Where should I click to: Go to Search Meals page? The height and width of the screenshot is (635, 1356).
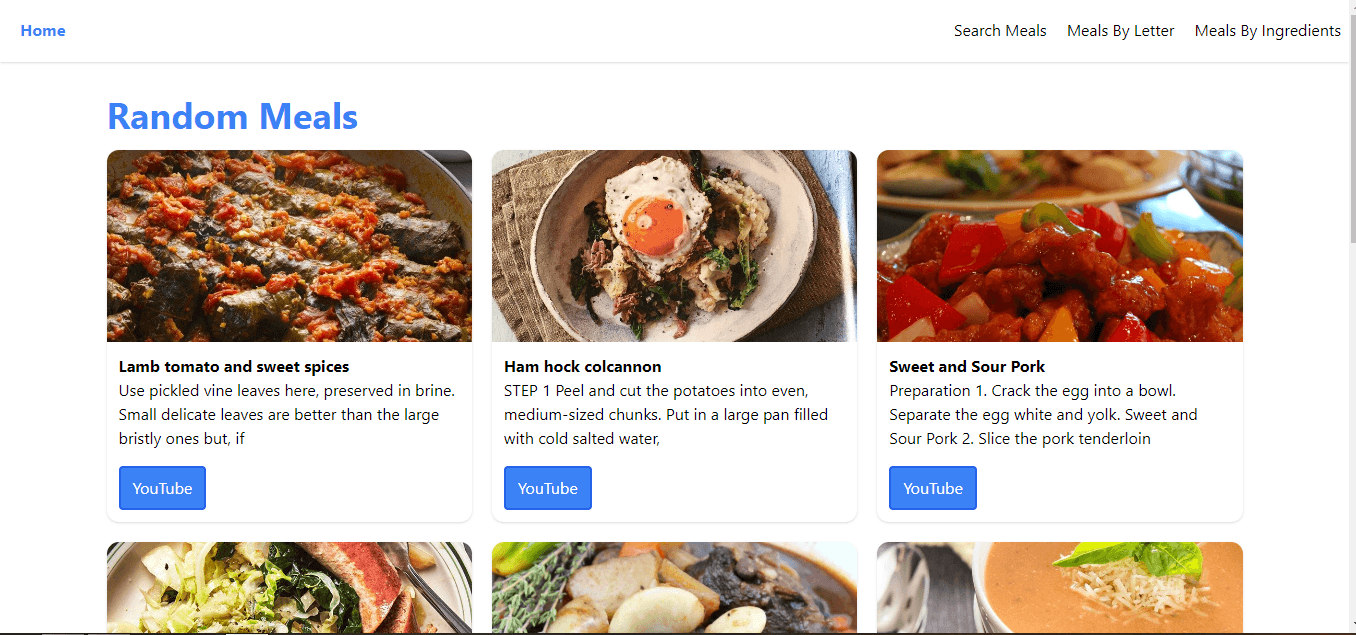click(x=1000, y=31)
